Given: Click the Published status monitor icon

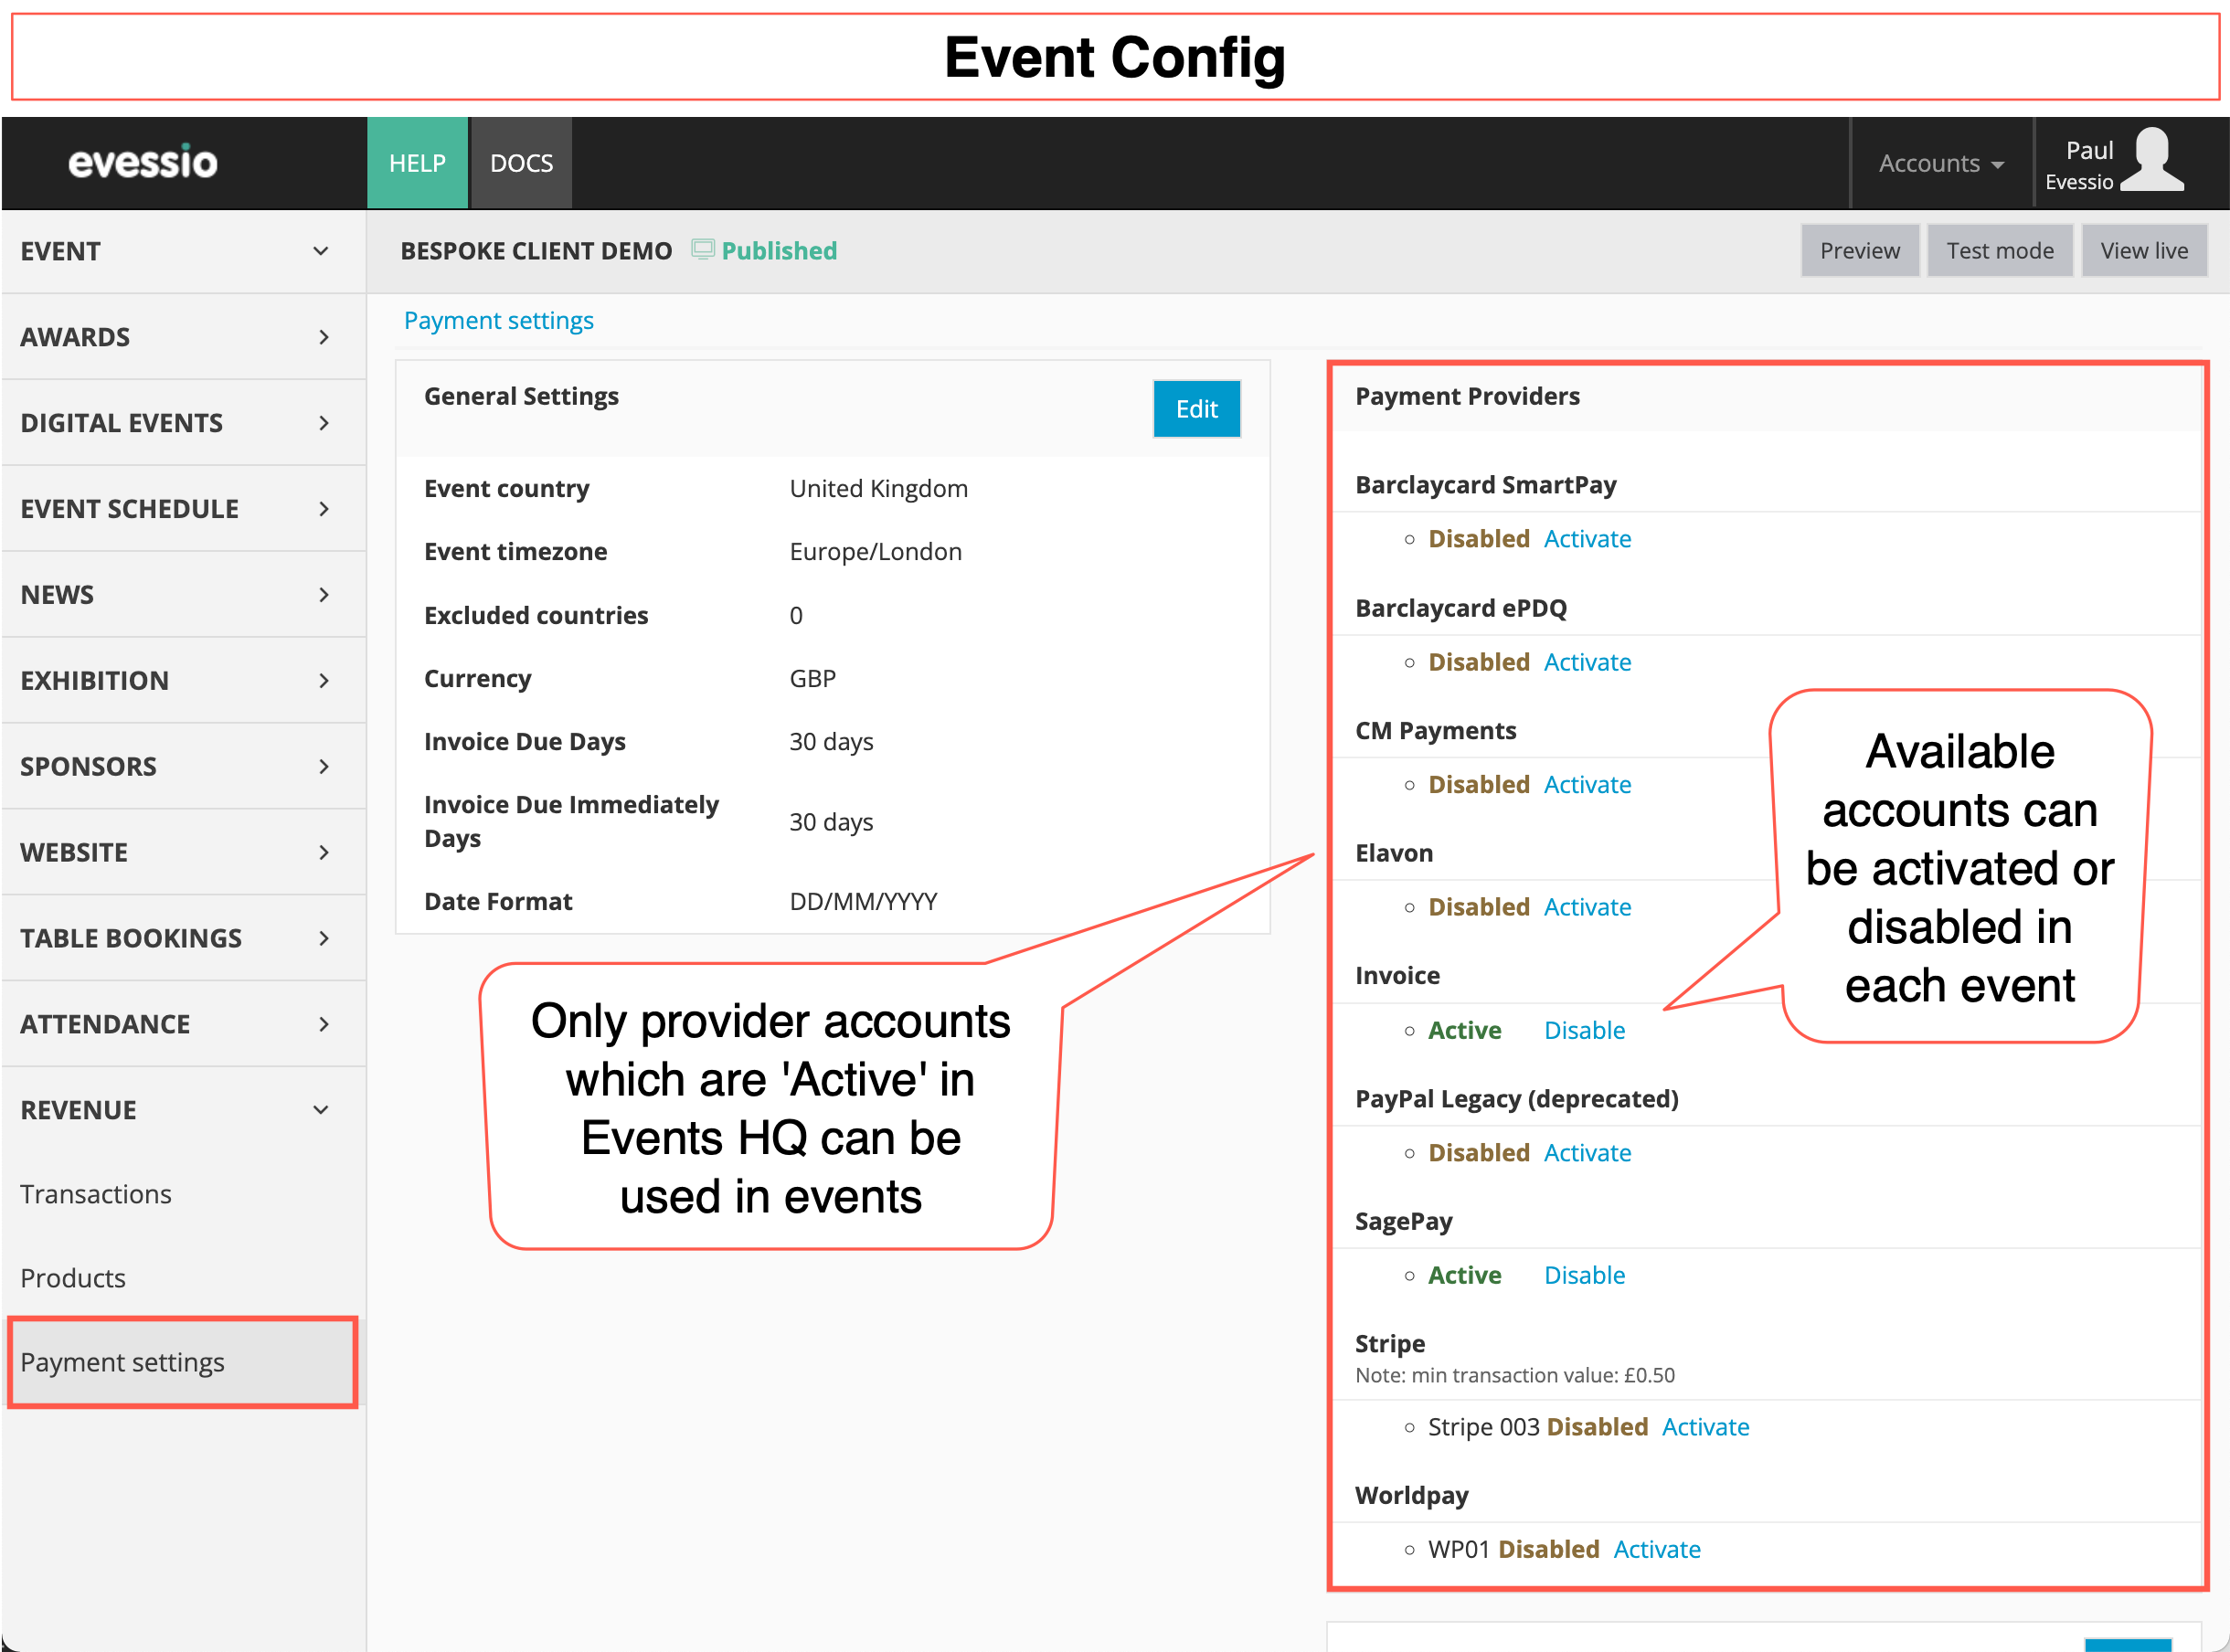Looking at the screenshot, I should 704,250.
